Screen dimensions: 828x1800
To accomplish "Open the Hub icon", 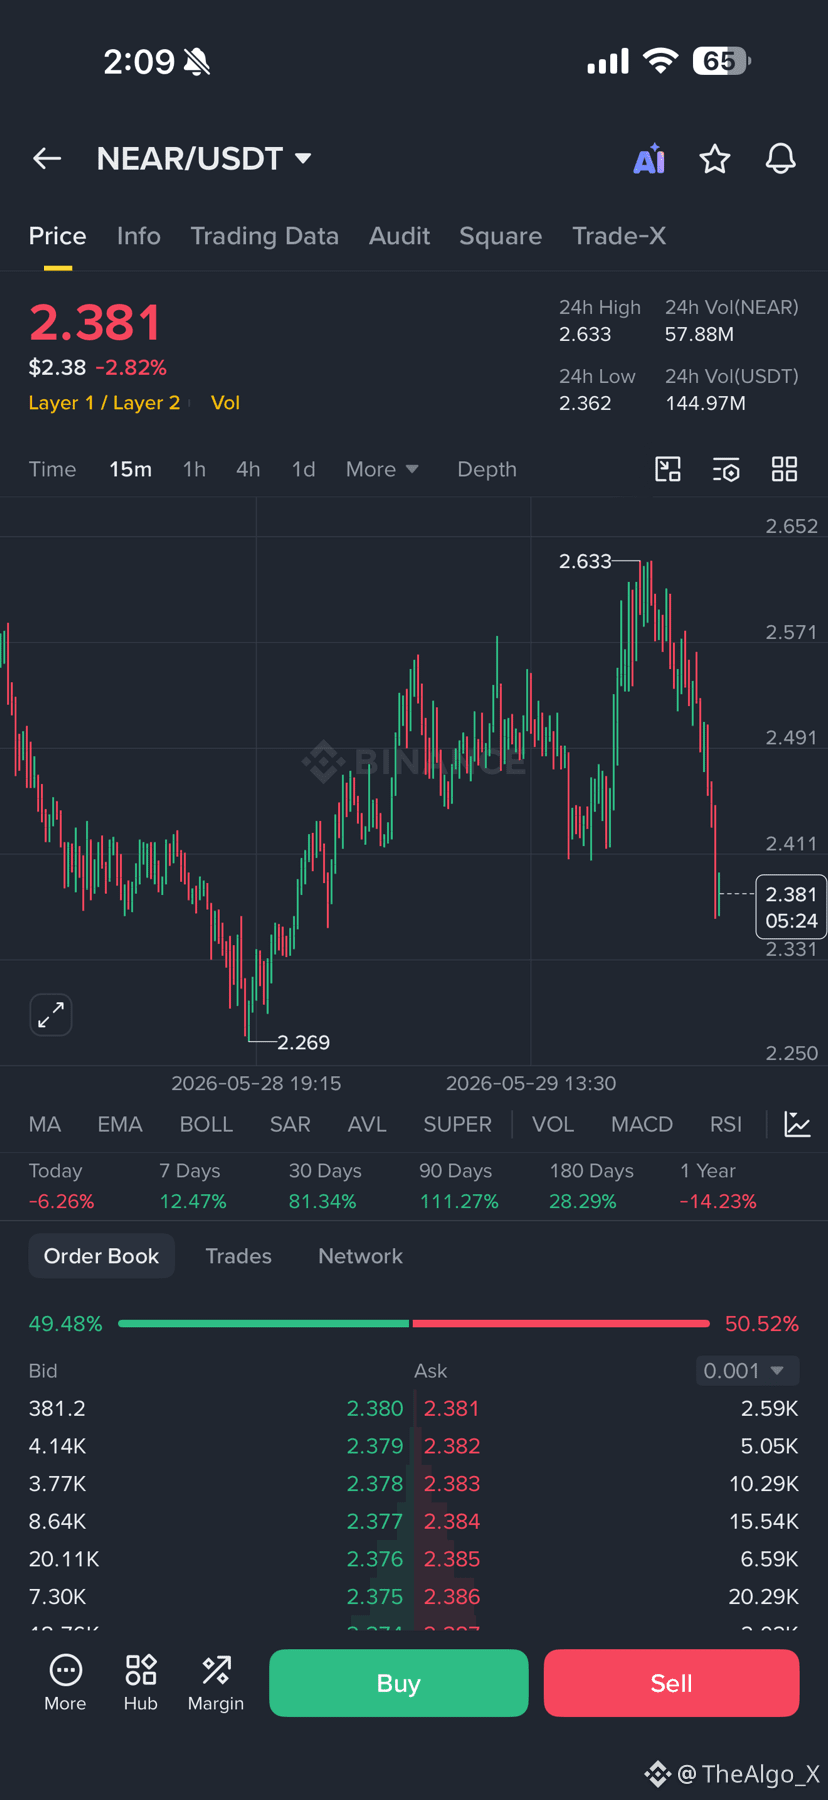I will pyautogui.click(x=141, y=1682).
